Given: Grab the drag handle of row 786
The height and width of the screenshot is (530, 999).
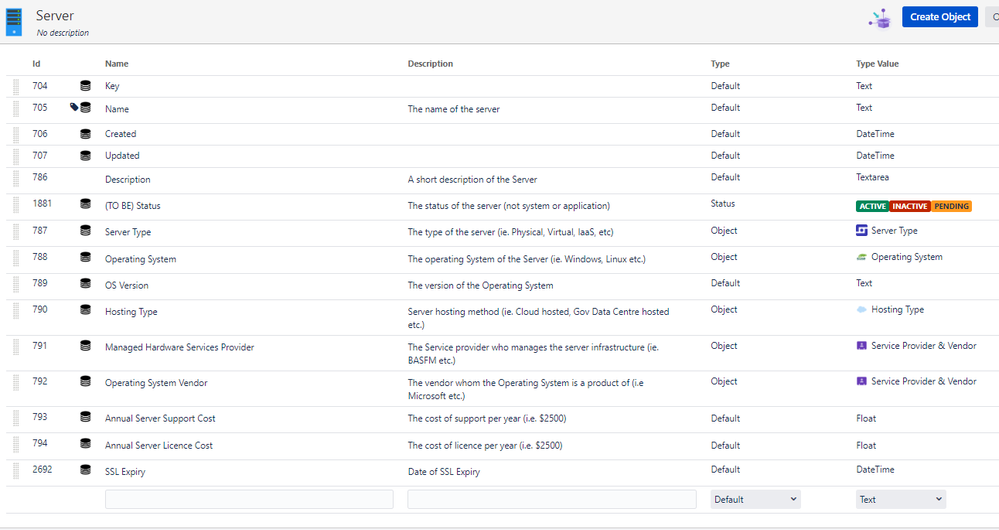Looking at the screenshot, I should [x=16, y=178].
